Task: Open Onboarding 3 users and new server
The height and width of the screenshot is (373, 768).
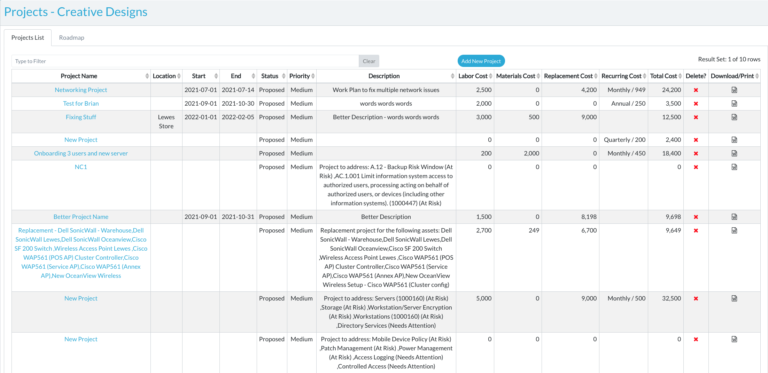Action: (x=81, y=154)
